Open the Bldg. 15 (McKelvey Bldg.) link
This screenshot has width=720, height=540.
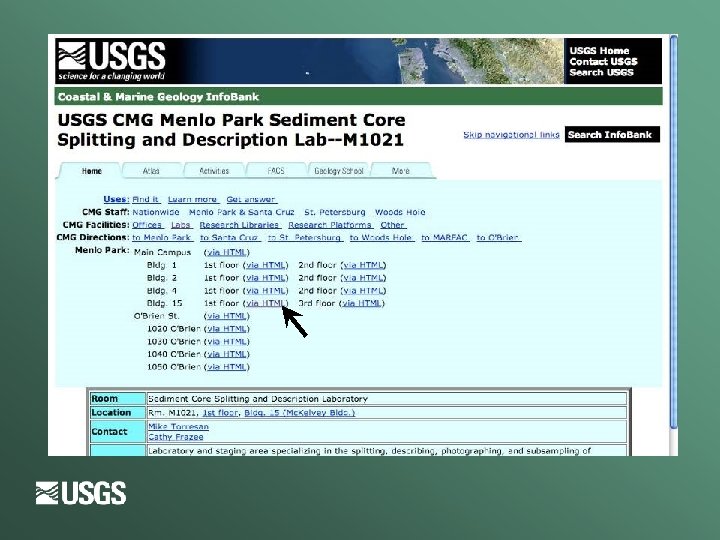(x=299, y=413)
